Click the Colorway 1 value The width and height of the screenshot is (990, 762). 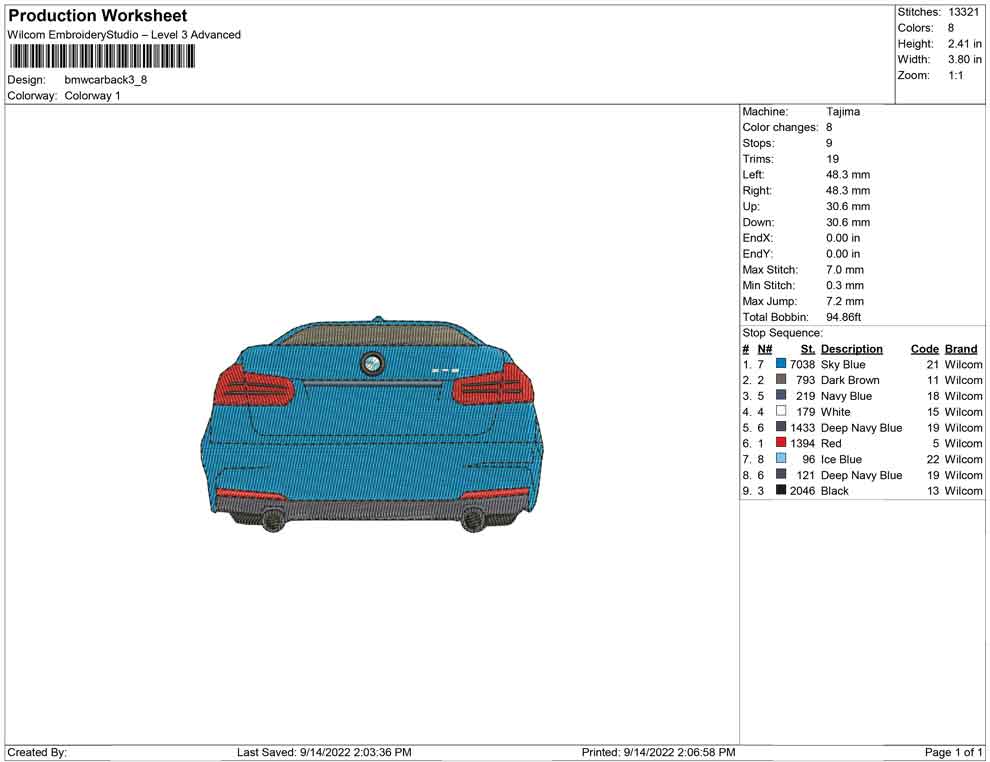pos(92,96)
